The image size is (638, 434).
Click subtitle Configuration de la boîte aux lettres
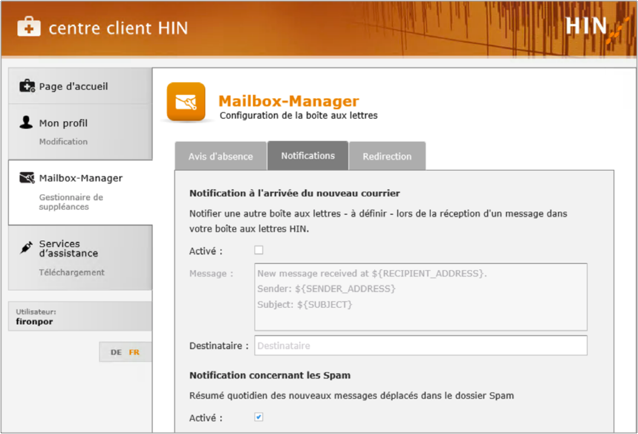pyautogui.click(x=299, y=116)
